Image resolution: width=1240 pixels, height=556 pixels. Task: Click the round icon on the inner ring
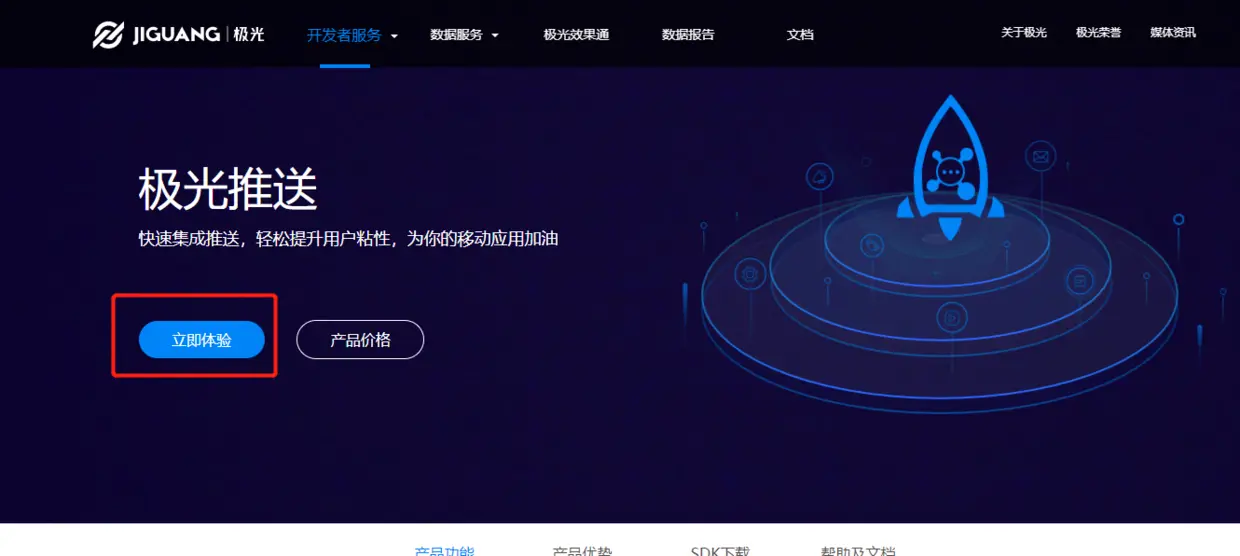873,245
